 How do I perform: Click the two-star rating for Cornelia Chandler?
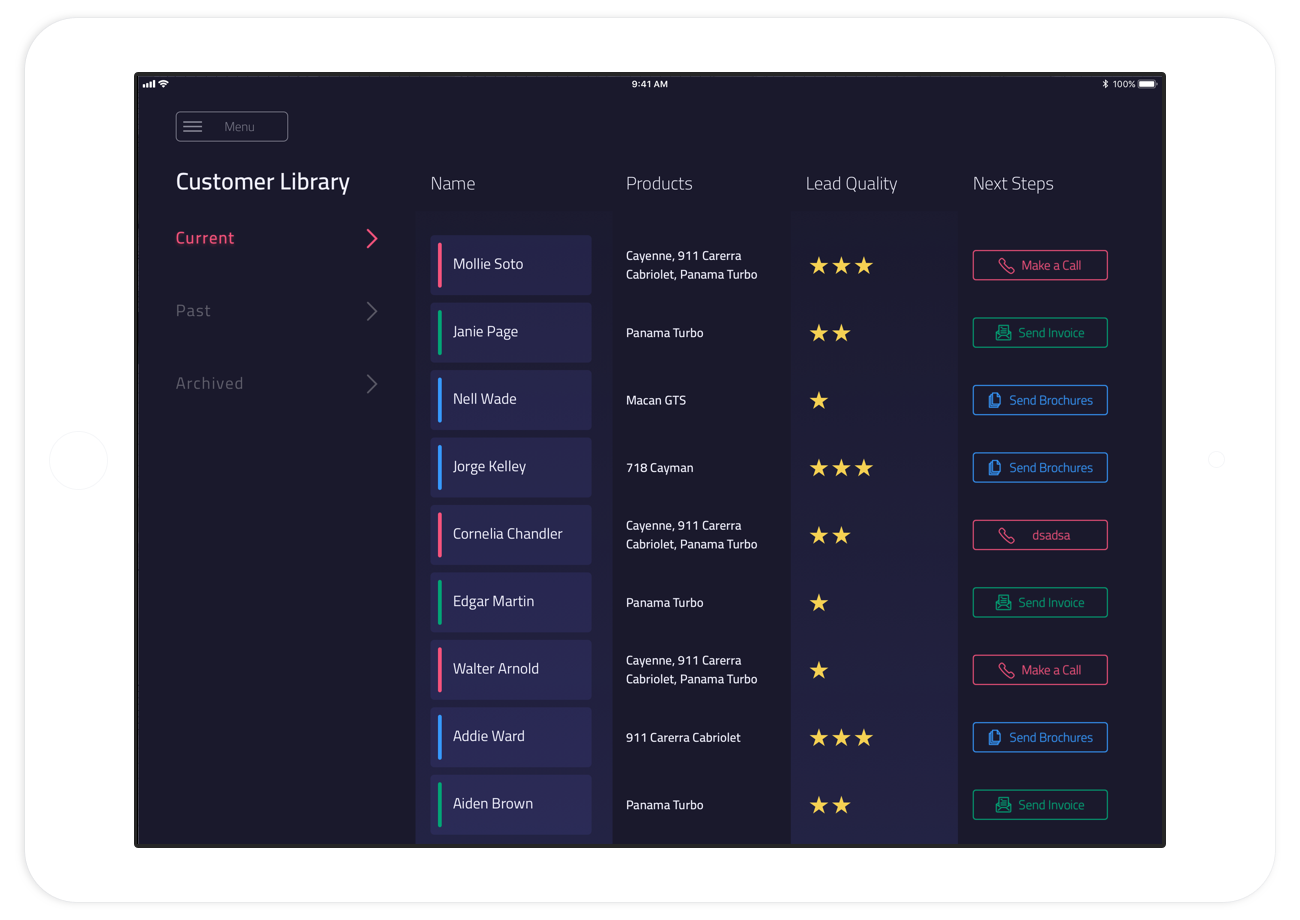[830, 535]
